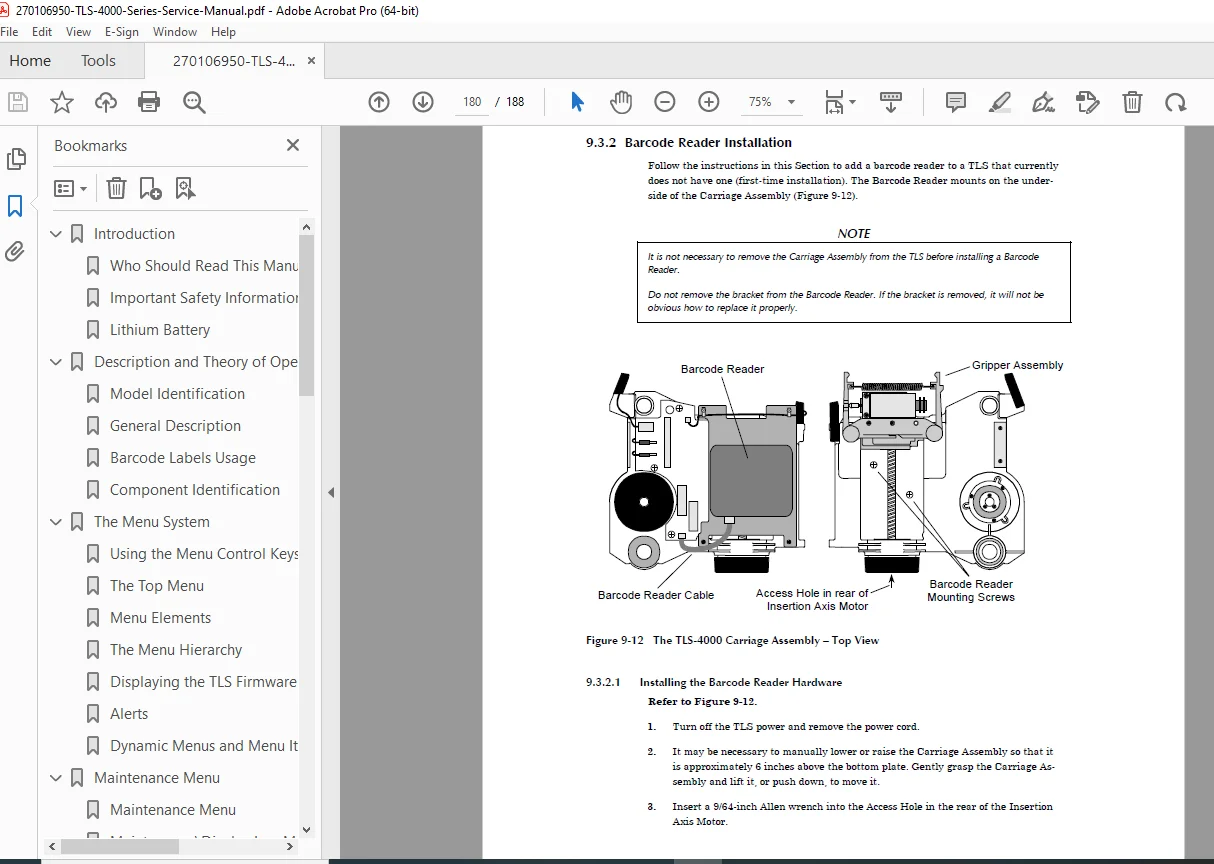Go to the next page arrow
Screen dimensions: 1214x864
[x=423, y=101]
